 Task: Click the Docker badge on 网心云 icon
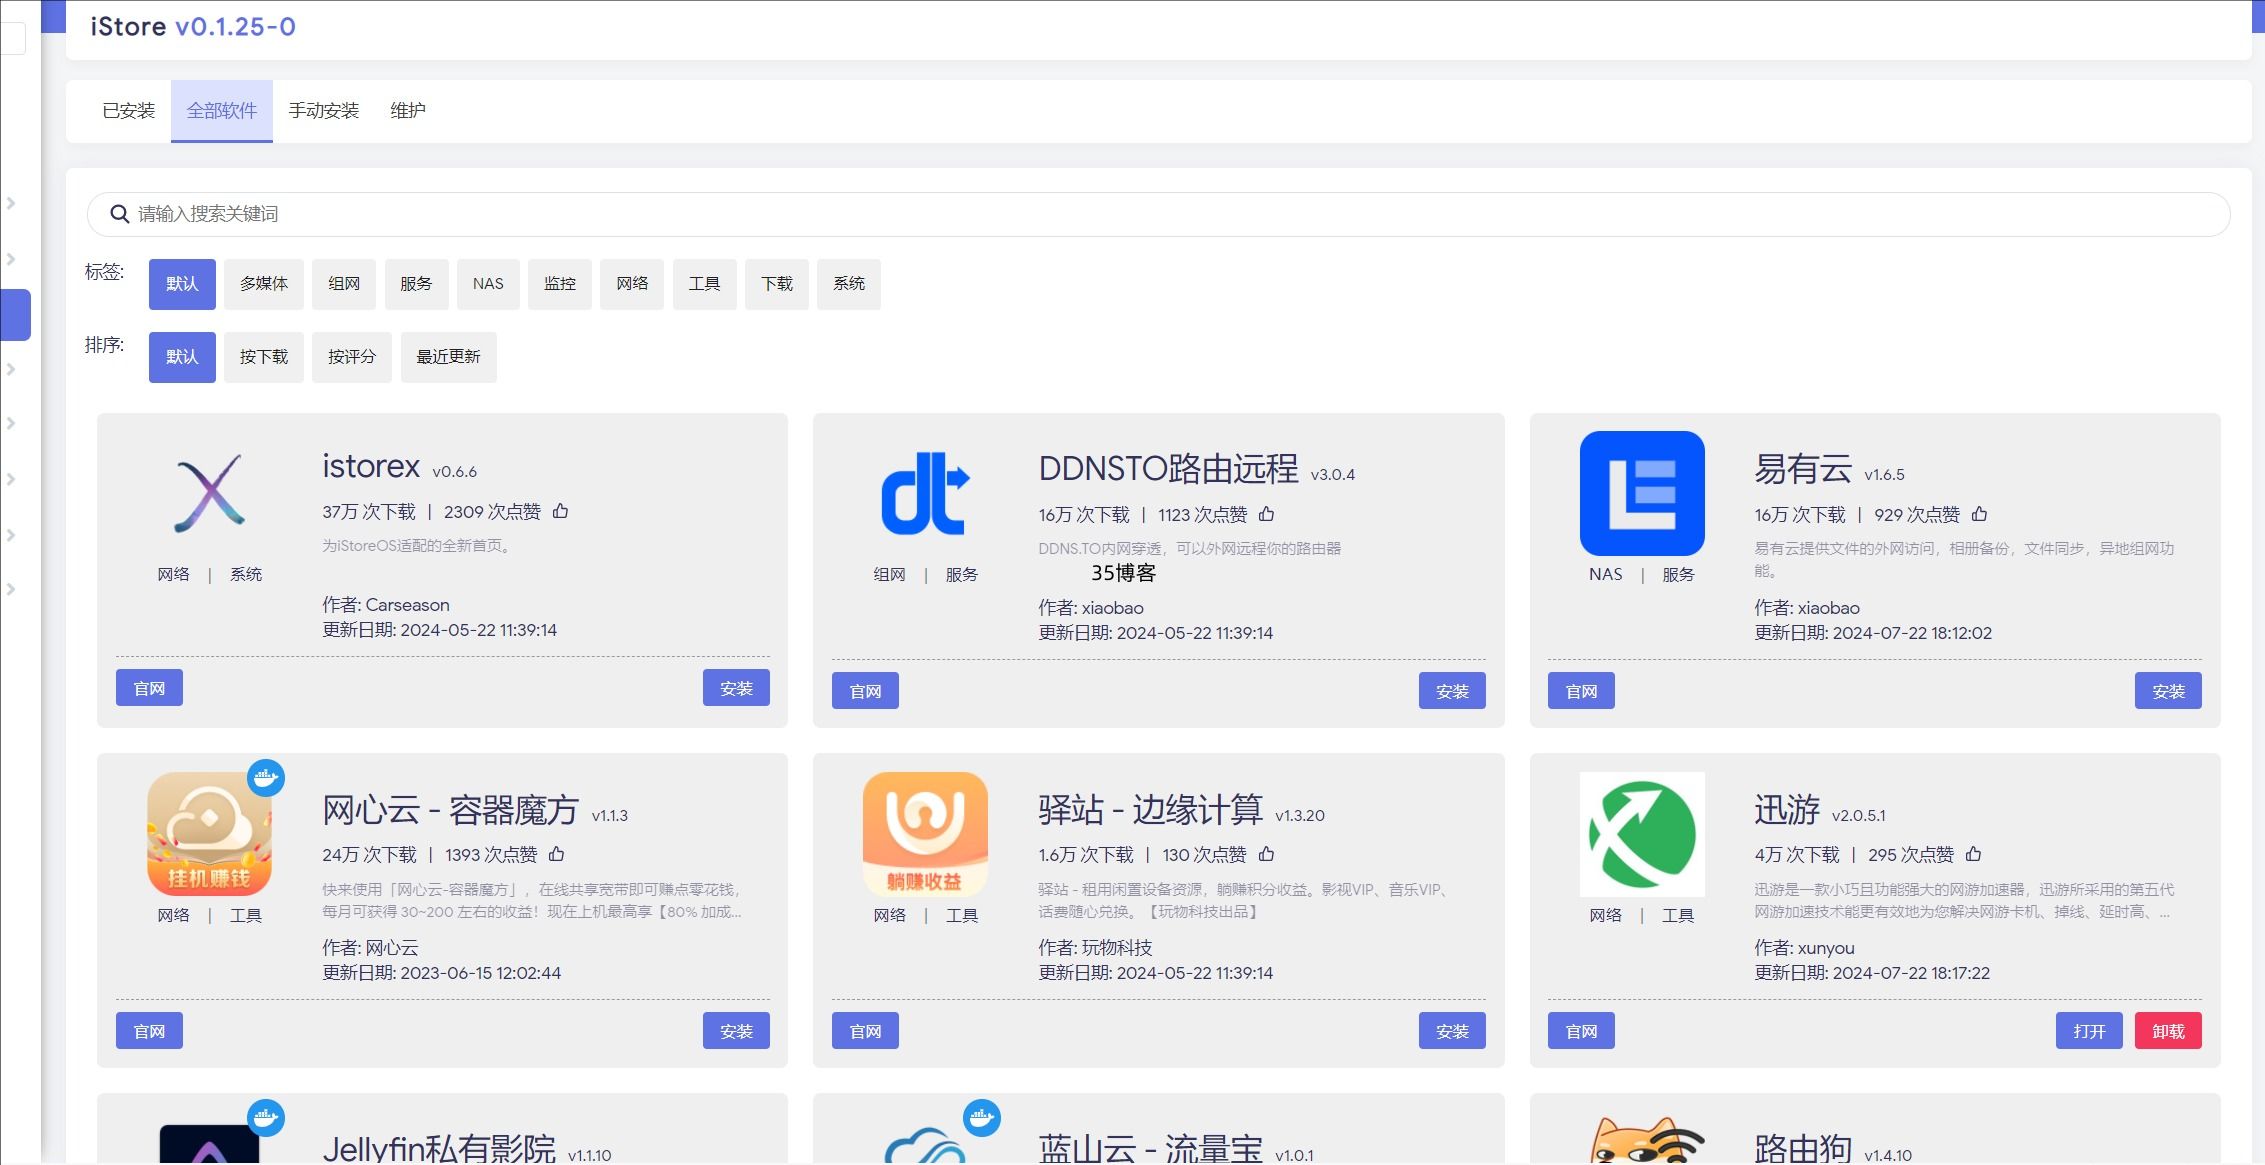[x=266, y=777]
